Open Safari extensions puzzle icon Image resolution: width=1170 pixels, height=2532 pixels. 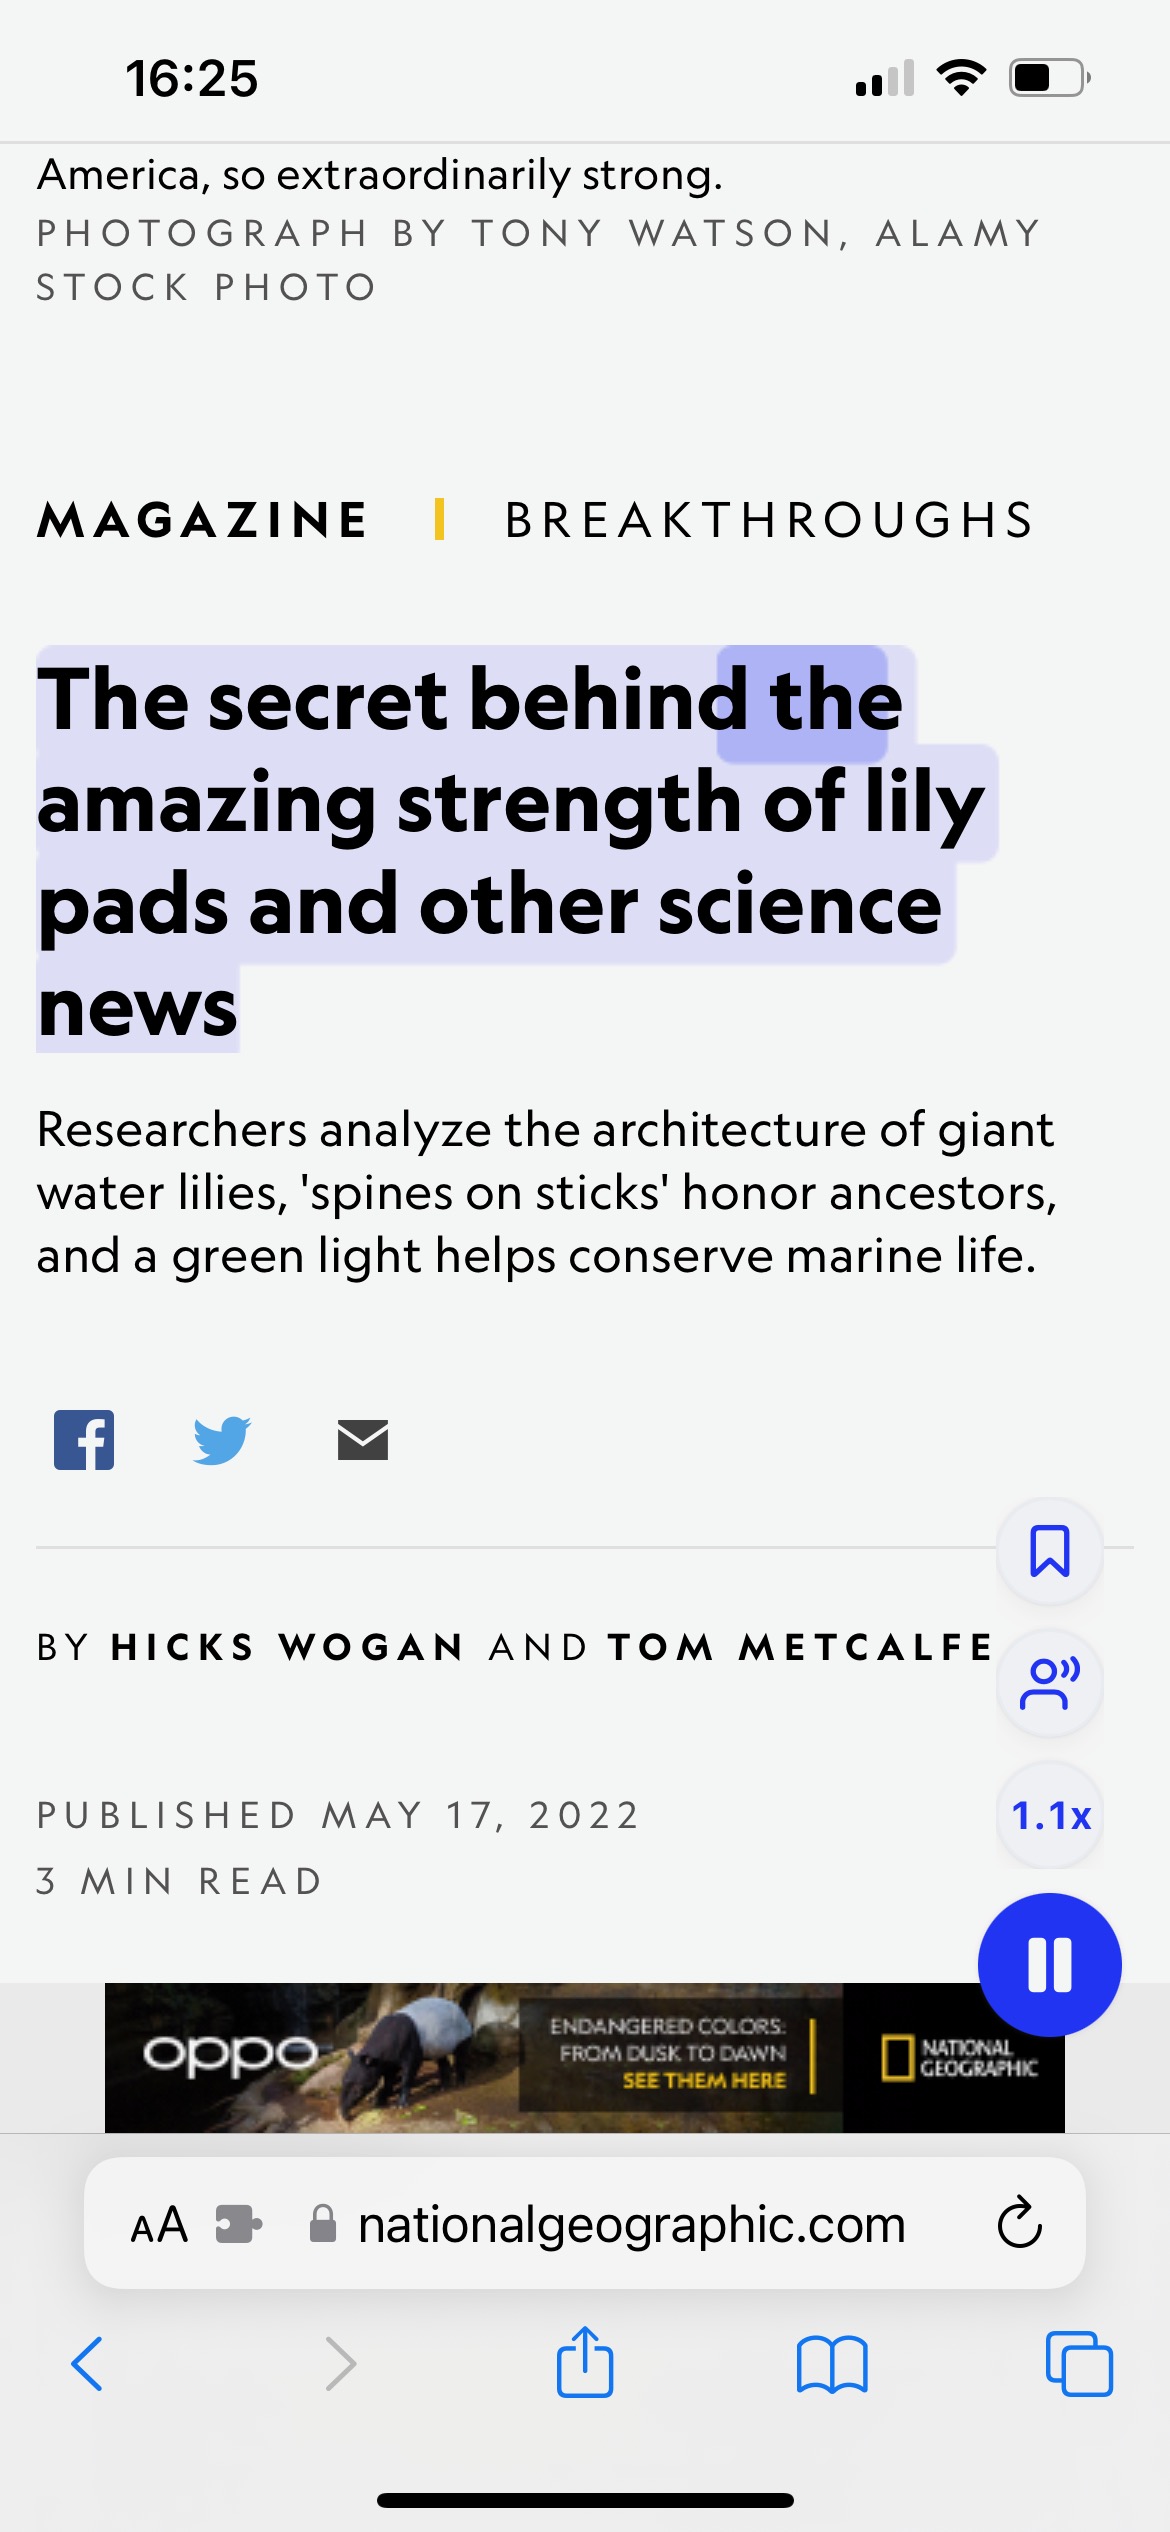coord(238,2225)
